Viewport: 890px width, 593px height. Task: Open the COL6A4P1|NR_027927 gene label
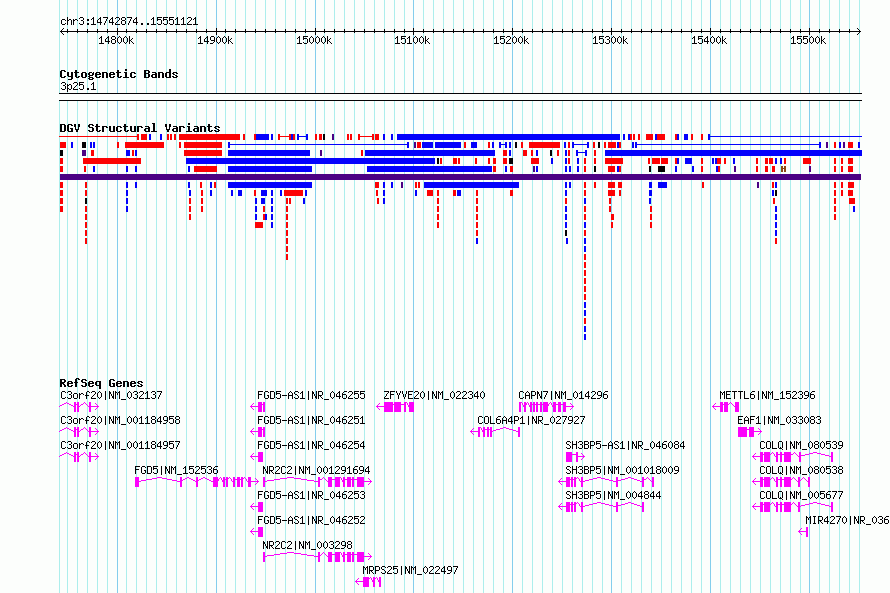coord(531,420)
